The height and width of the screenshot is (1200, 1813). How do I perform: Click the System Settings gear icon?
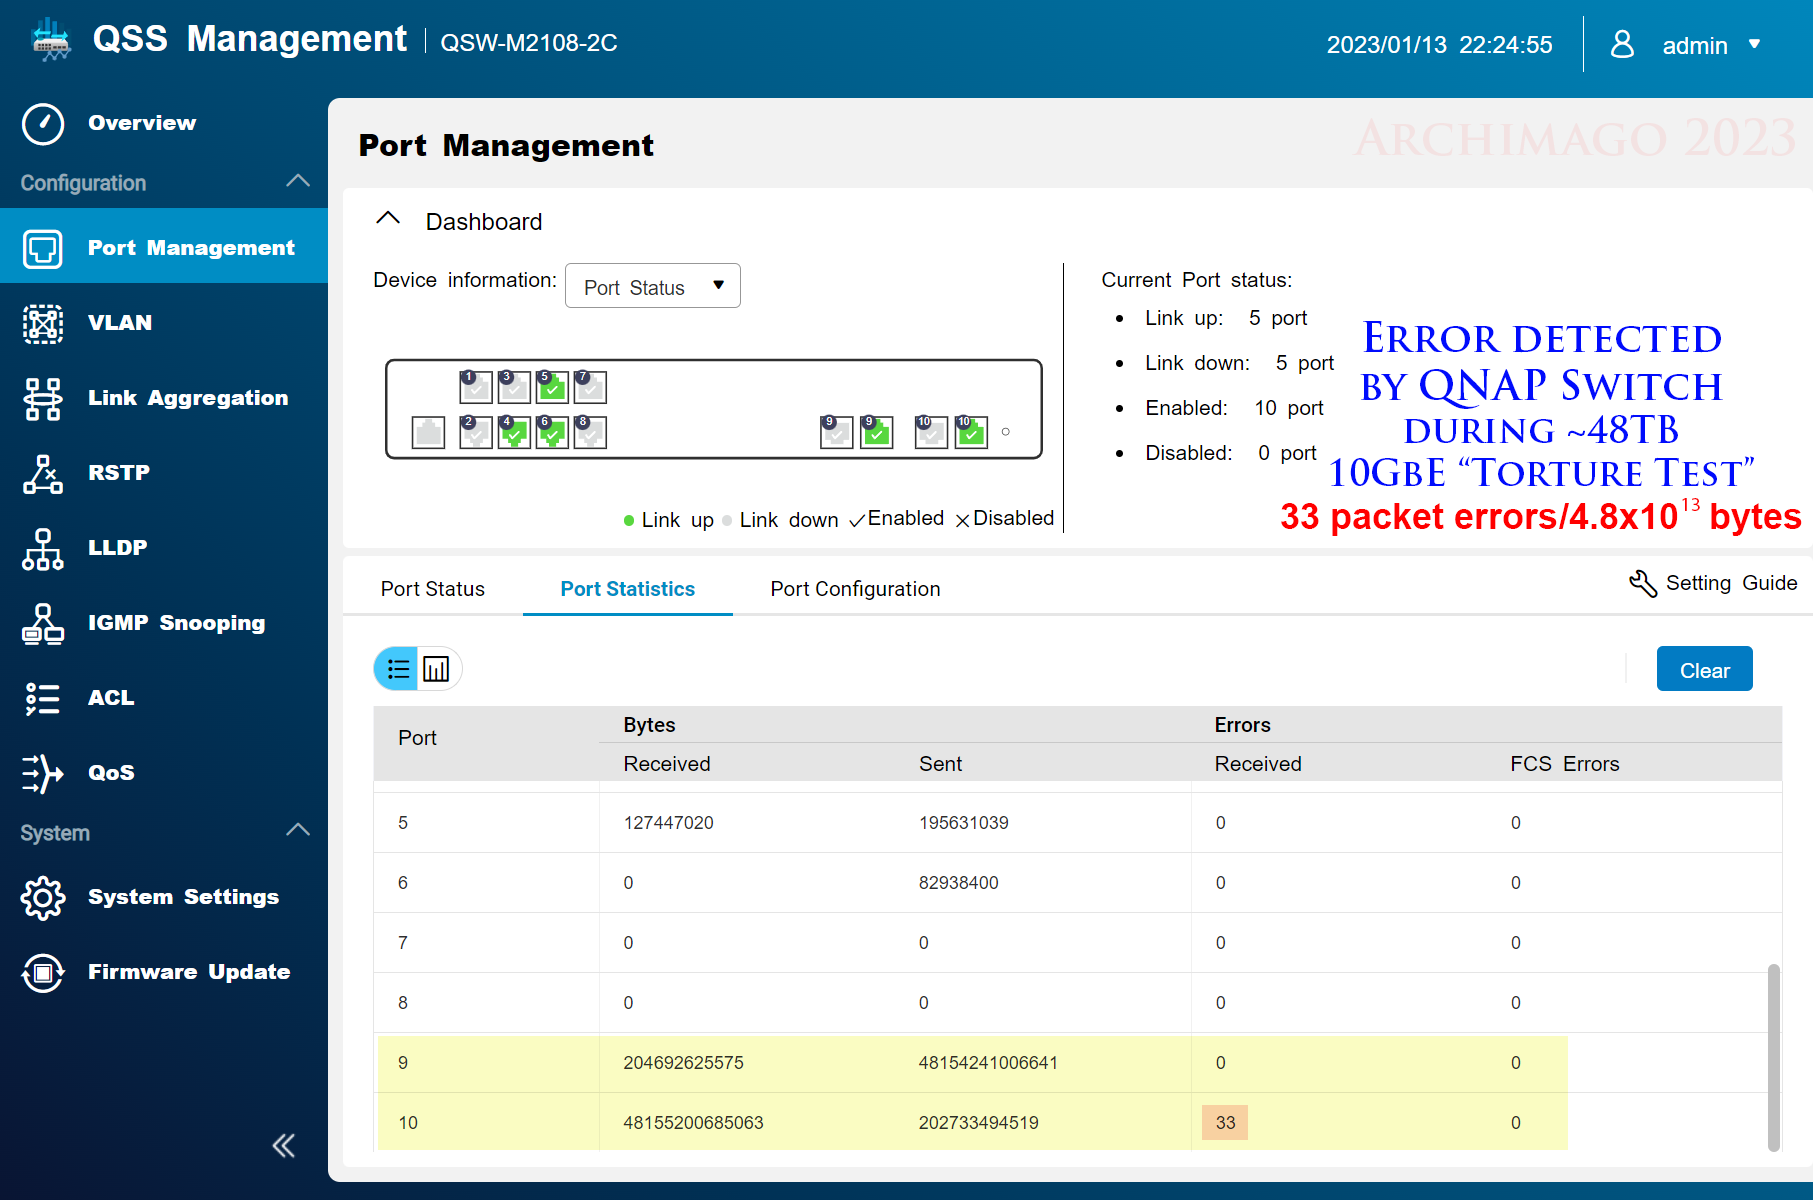click(x=43, y=898)
